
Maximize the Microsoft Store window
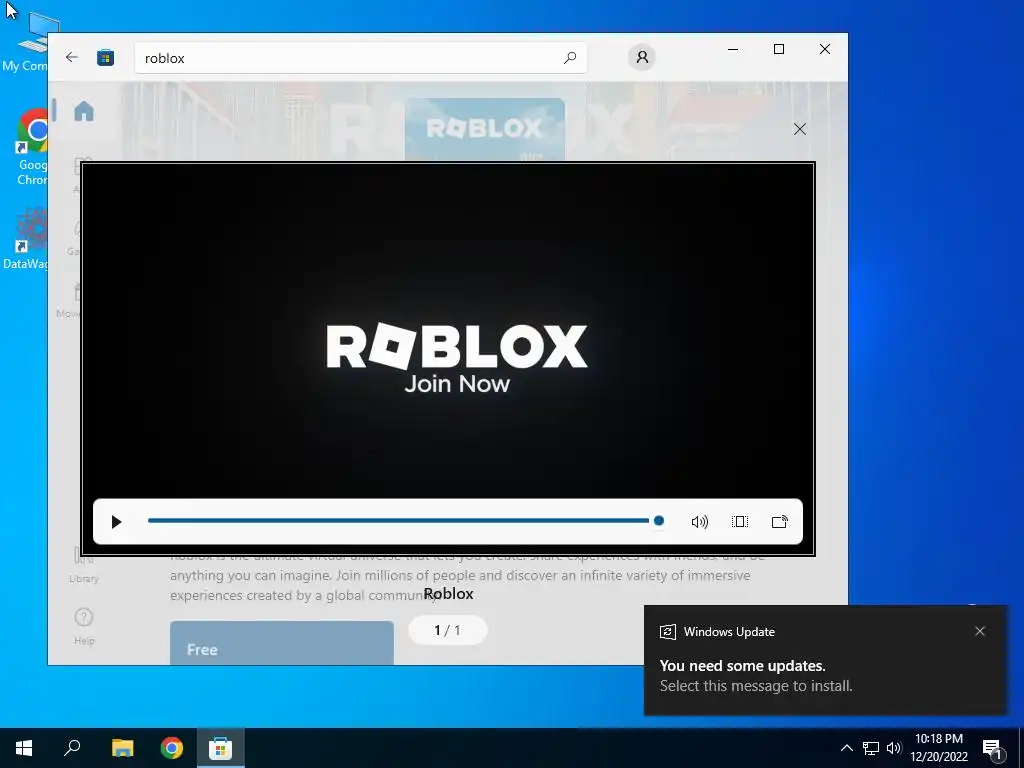point(778,49)
